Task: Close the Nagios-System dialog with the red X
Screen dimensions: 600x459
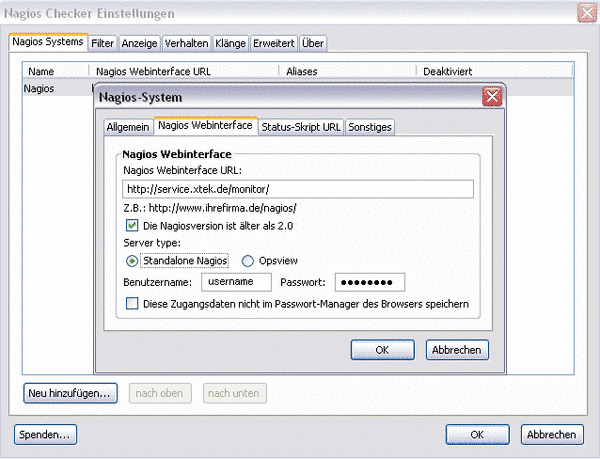Action: tap(491, 97)
